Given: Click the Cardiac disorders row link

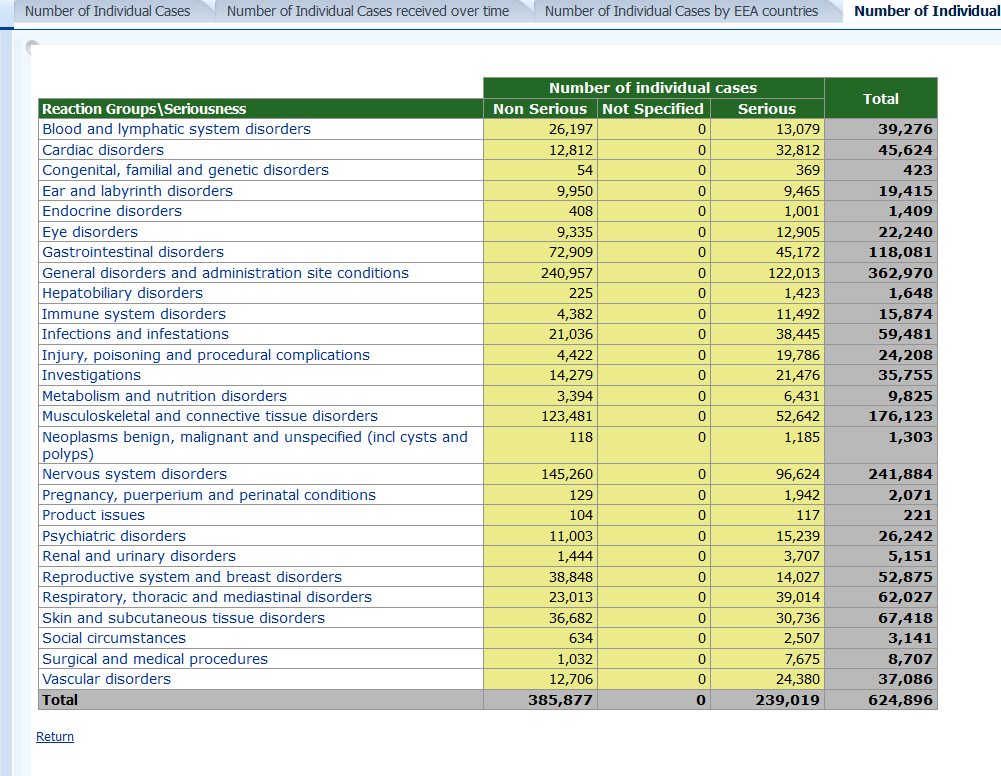Looking at the screenshot, I should (103, 150).
